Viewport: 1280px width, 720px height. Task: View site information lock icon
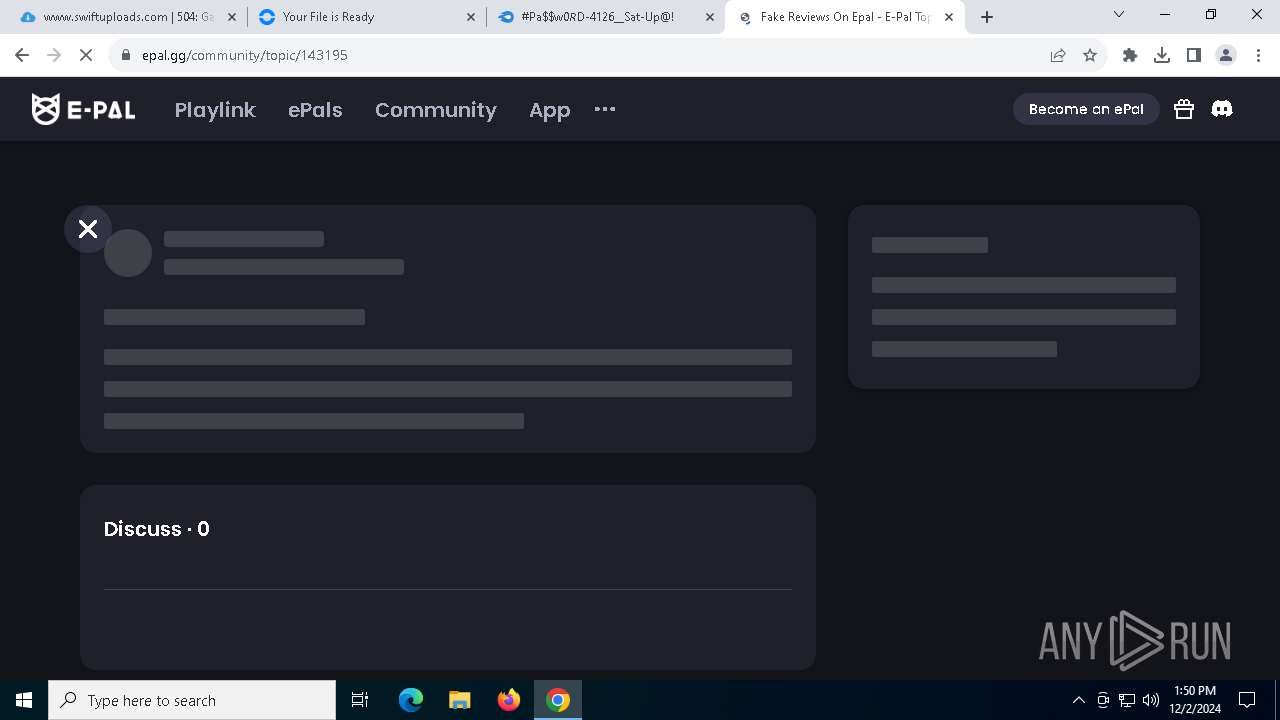[x=126, y=55]
